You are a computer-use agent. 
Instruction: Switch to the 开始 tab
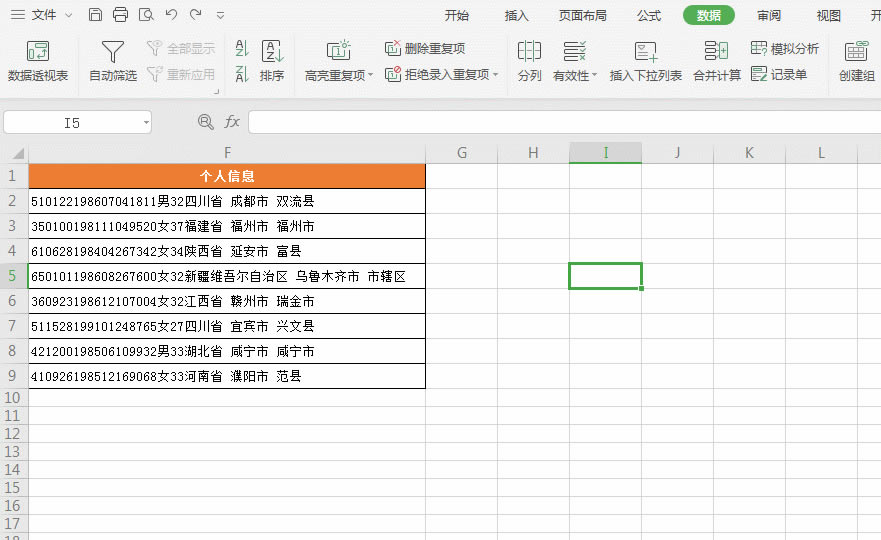pos(456,16)
